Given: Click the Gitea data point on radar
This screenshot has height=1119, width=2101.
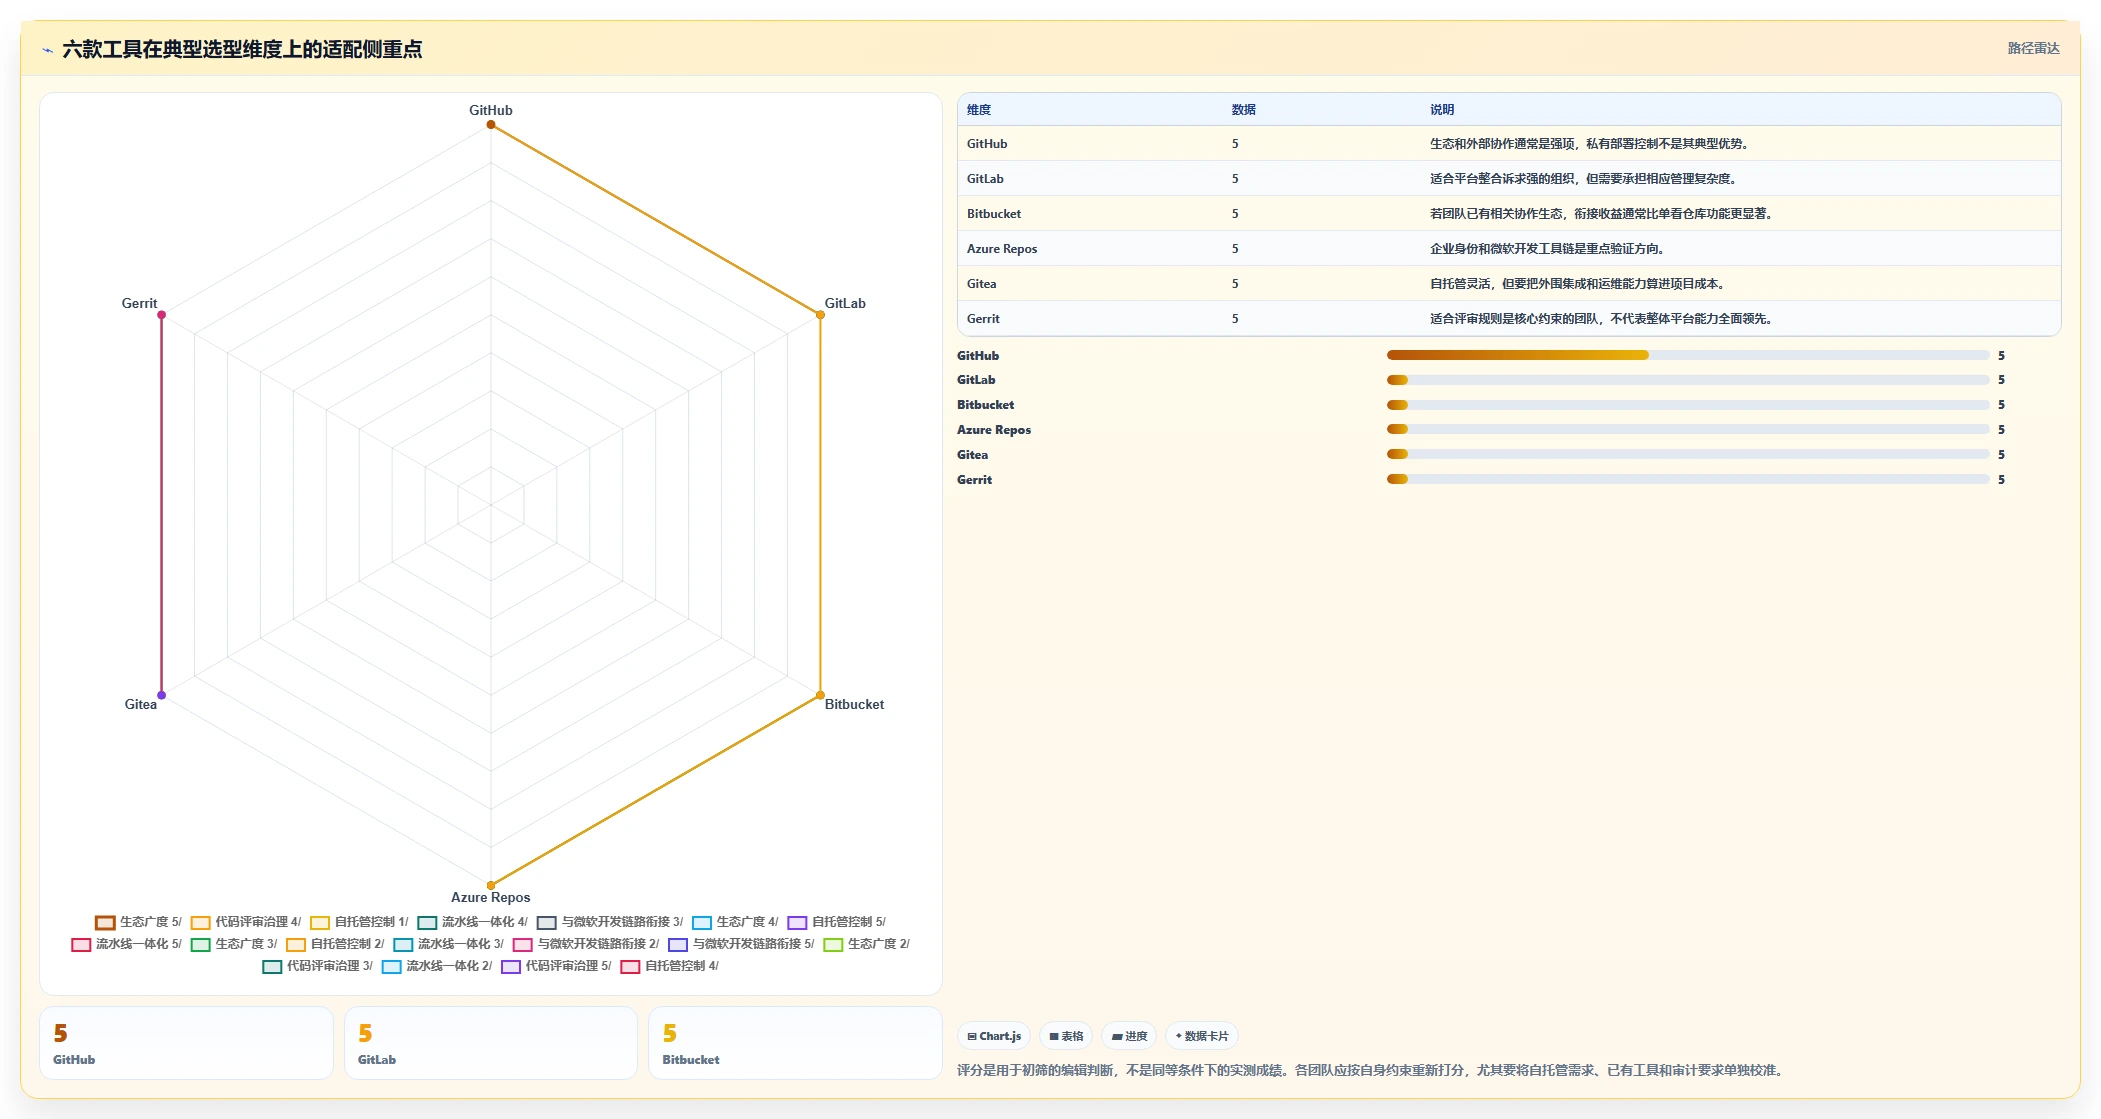Looking at the screenshot, I should (x=161, y=695).
